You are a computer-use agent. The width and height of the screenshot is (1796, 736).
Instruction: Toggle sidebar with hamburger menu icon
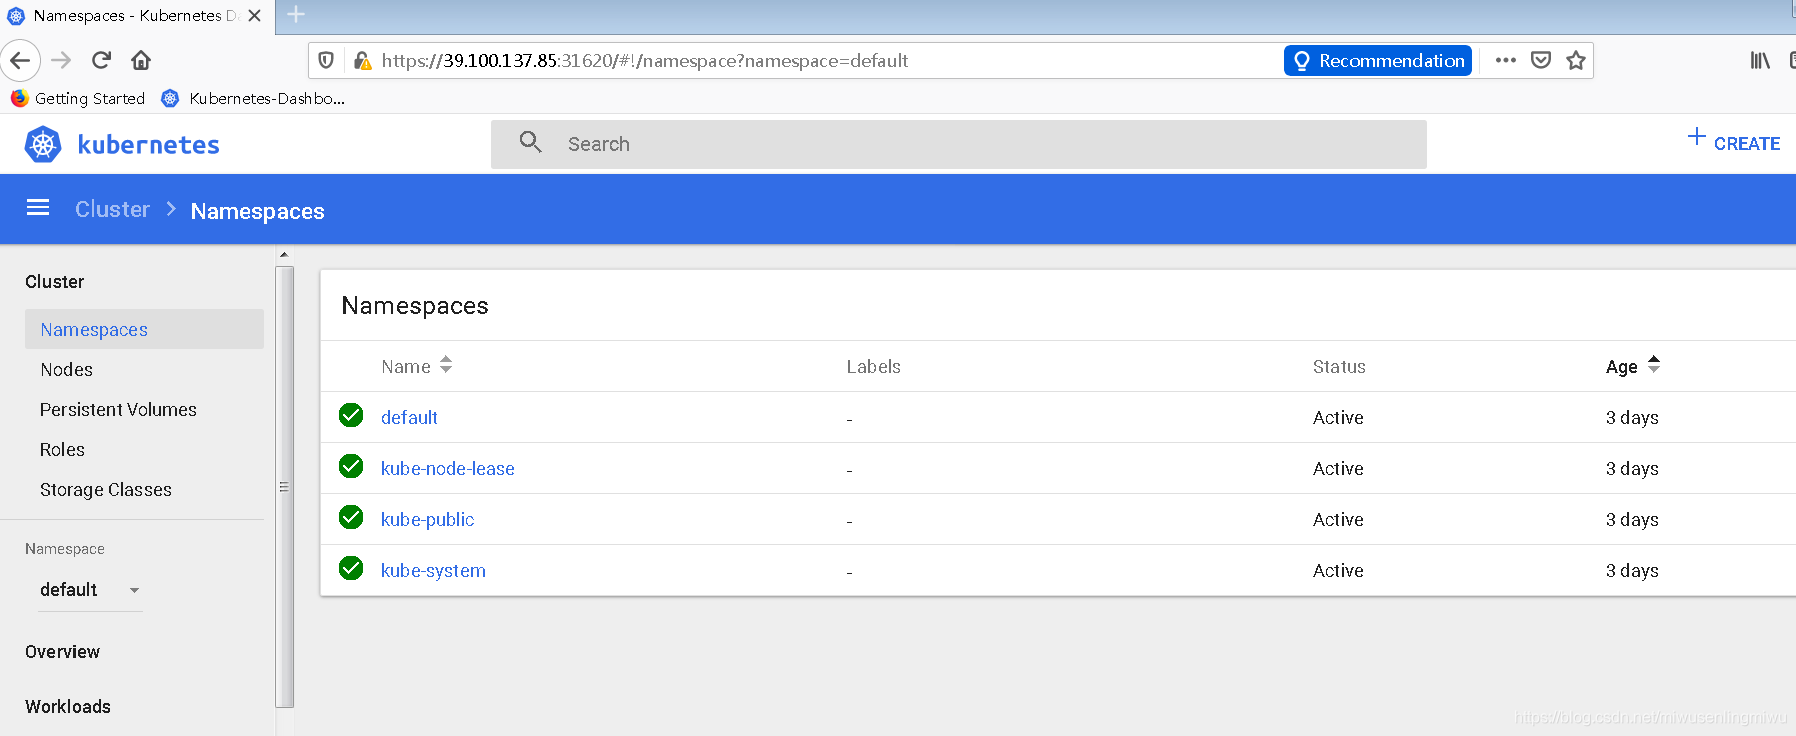[x=38, y=208]
